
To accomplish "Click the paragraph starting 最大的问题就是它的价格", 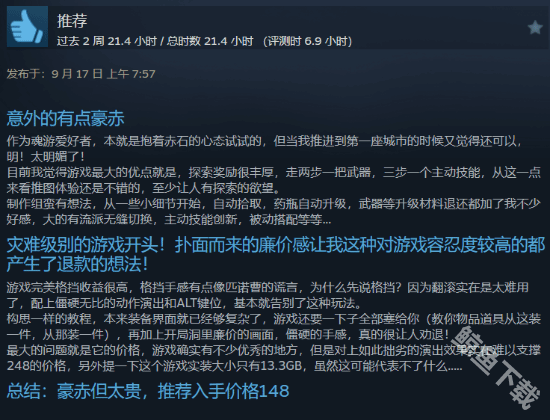I will 274,358.
